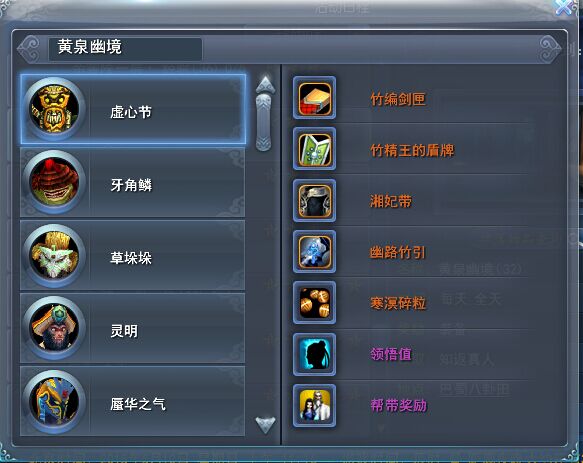
Task: Click the 牙角鳞 red monster portrait
Action: [x=54, y=182]
